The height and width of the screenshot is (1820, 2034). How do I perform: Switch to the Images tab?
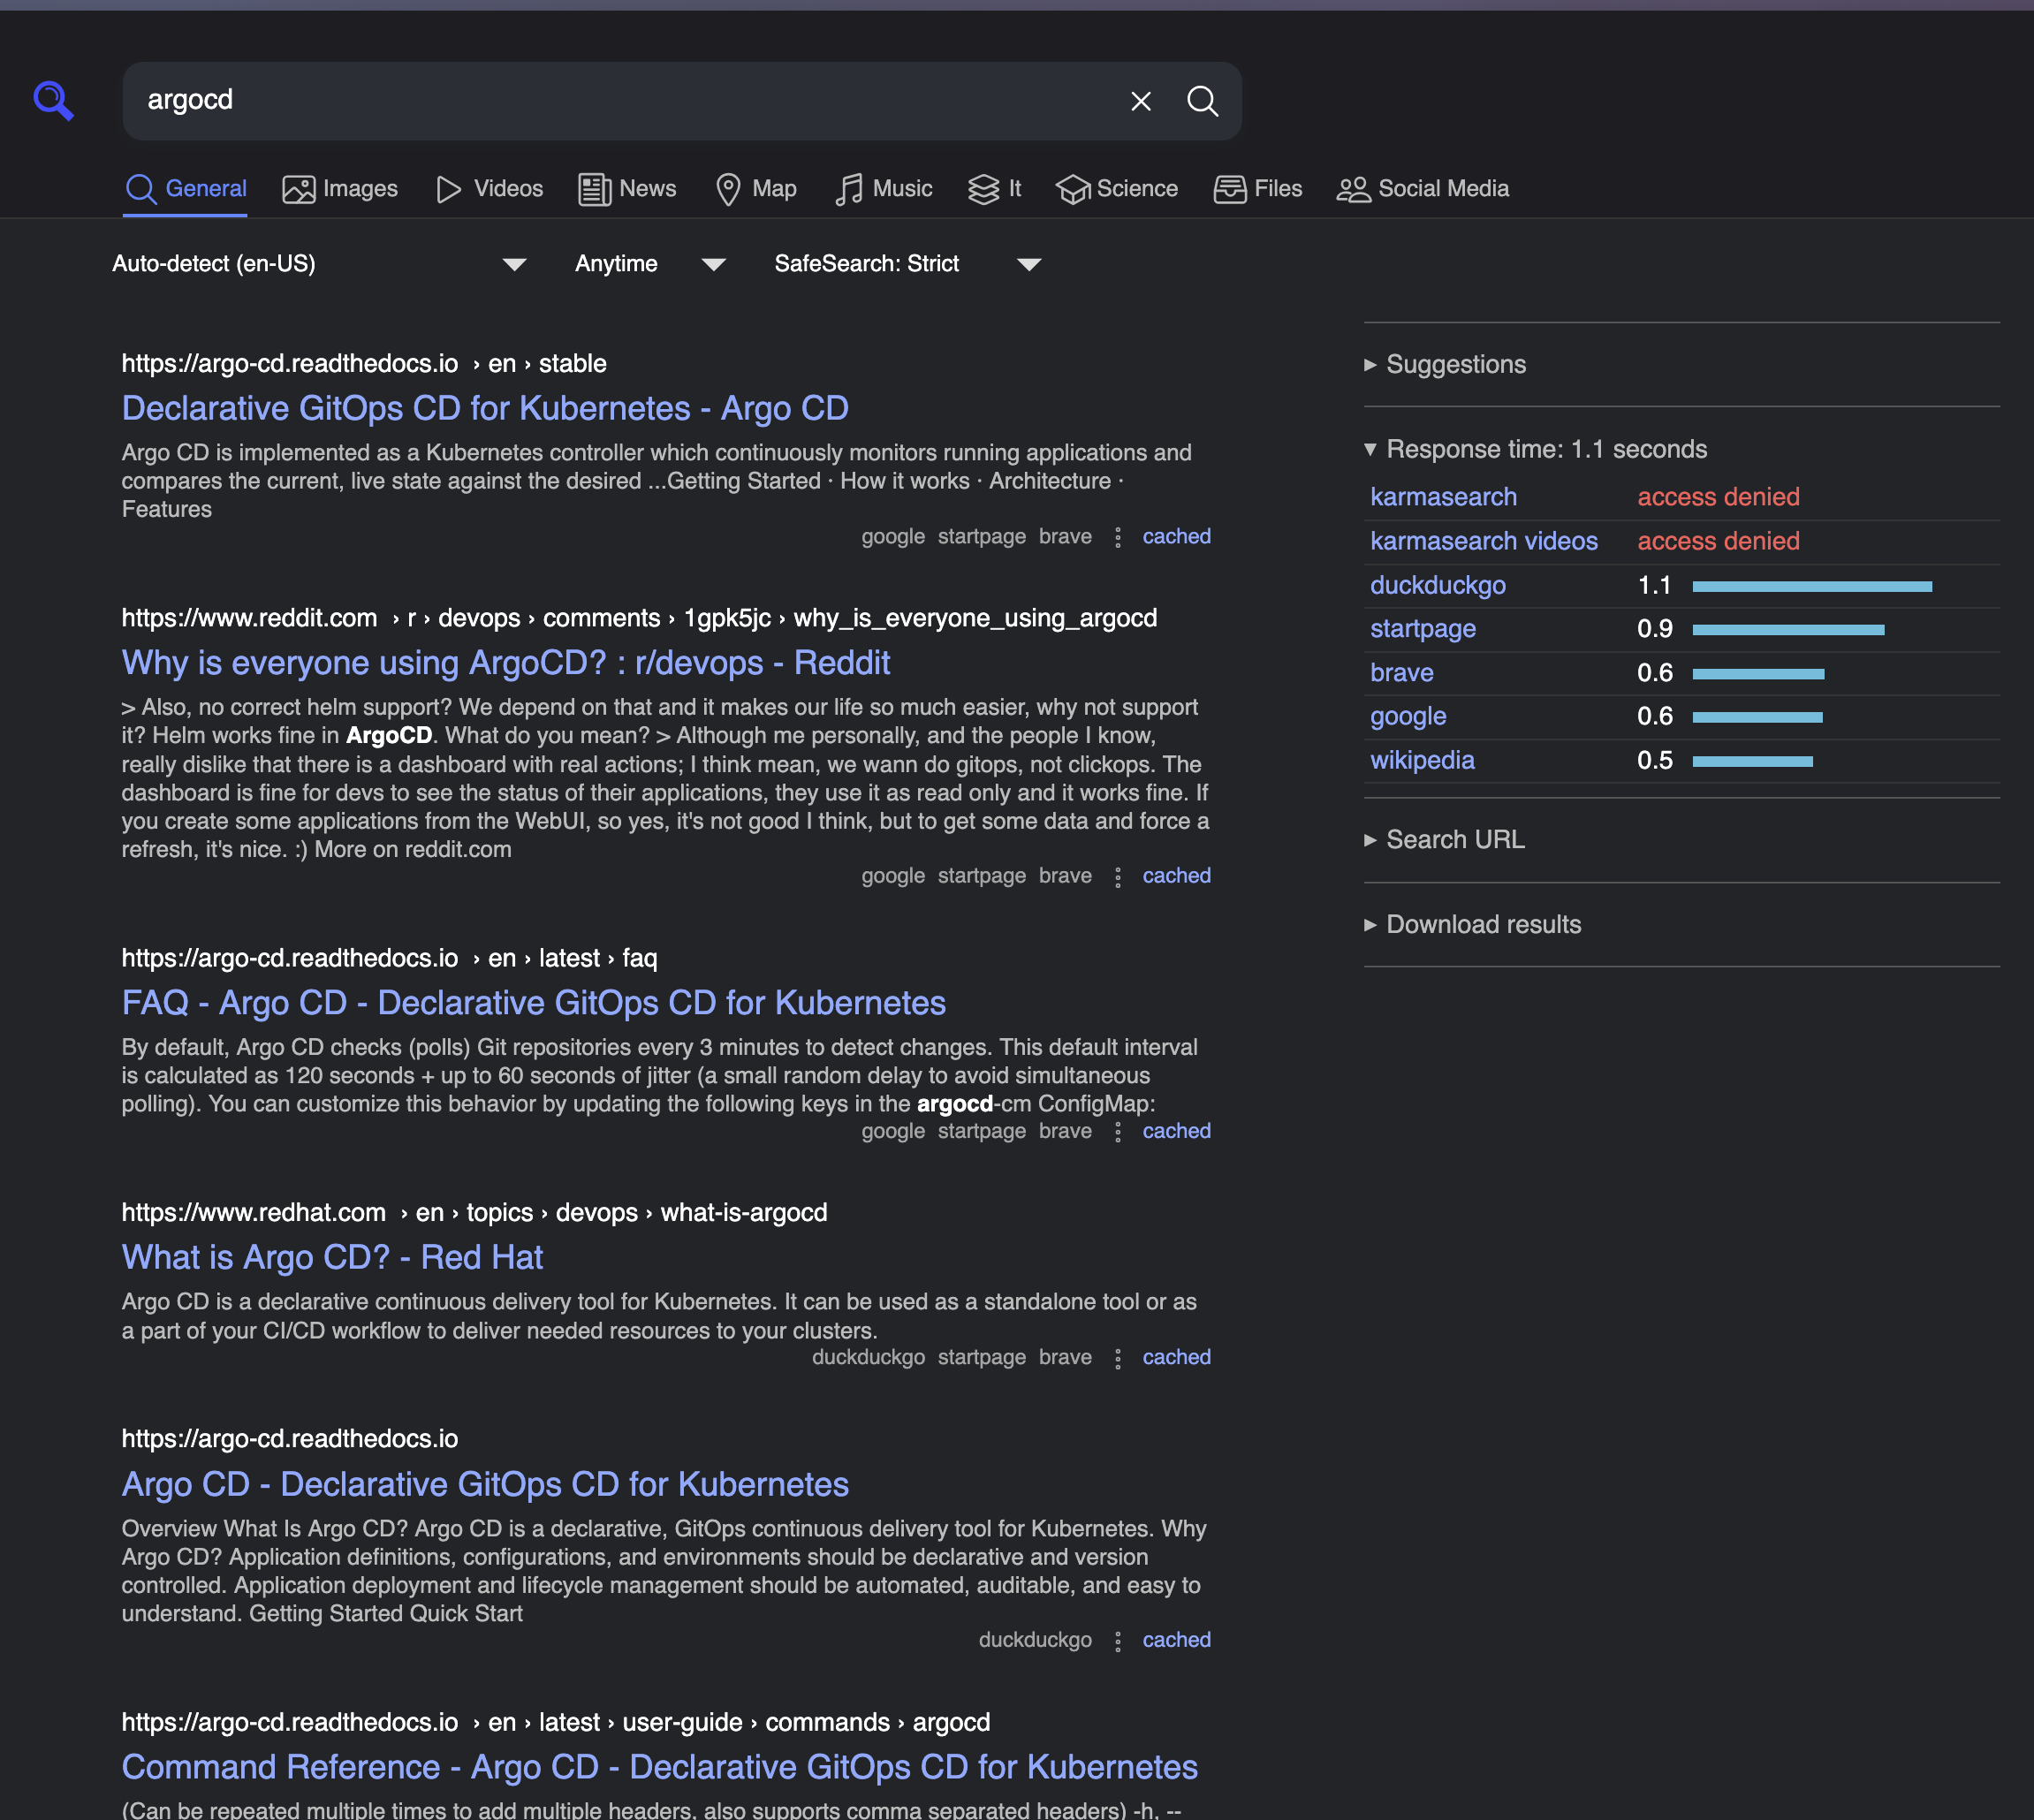(340, 189)
